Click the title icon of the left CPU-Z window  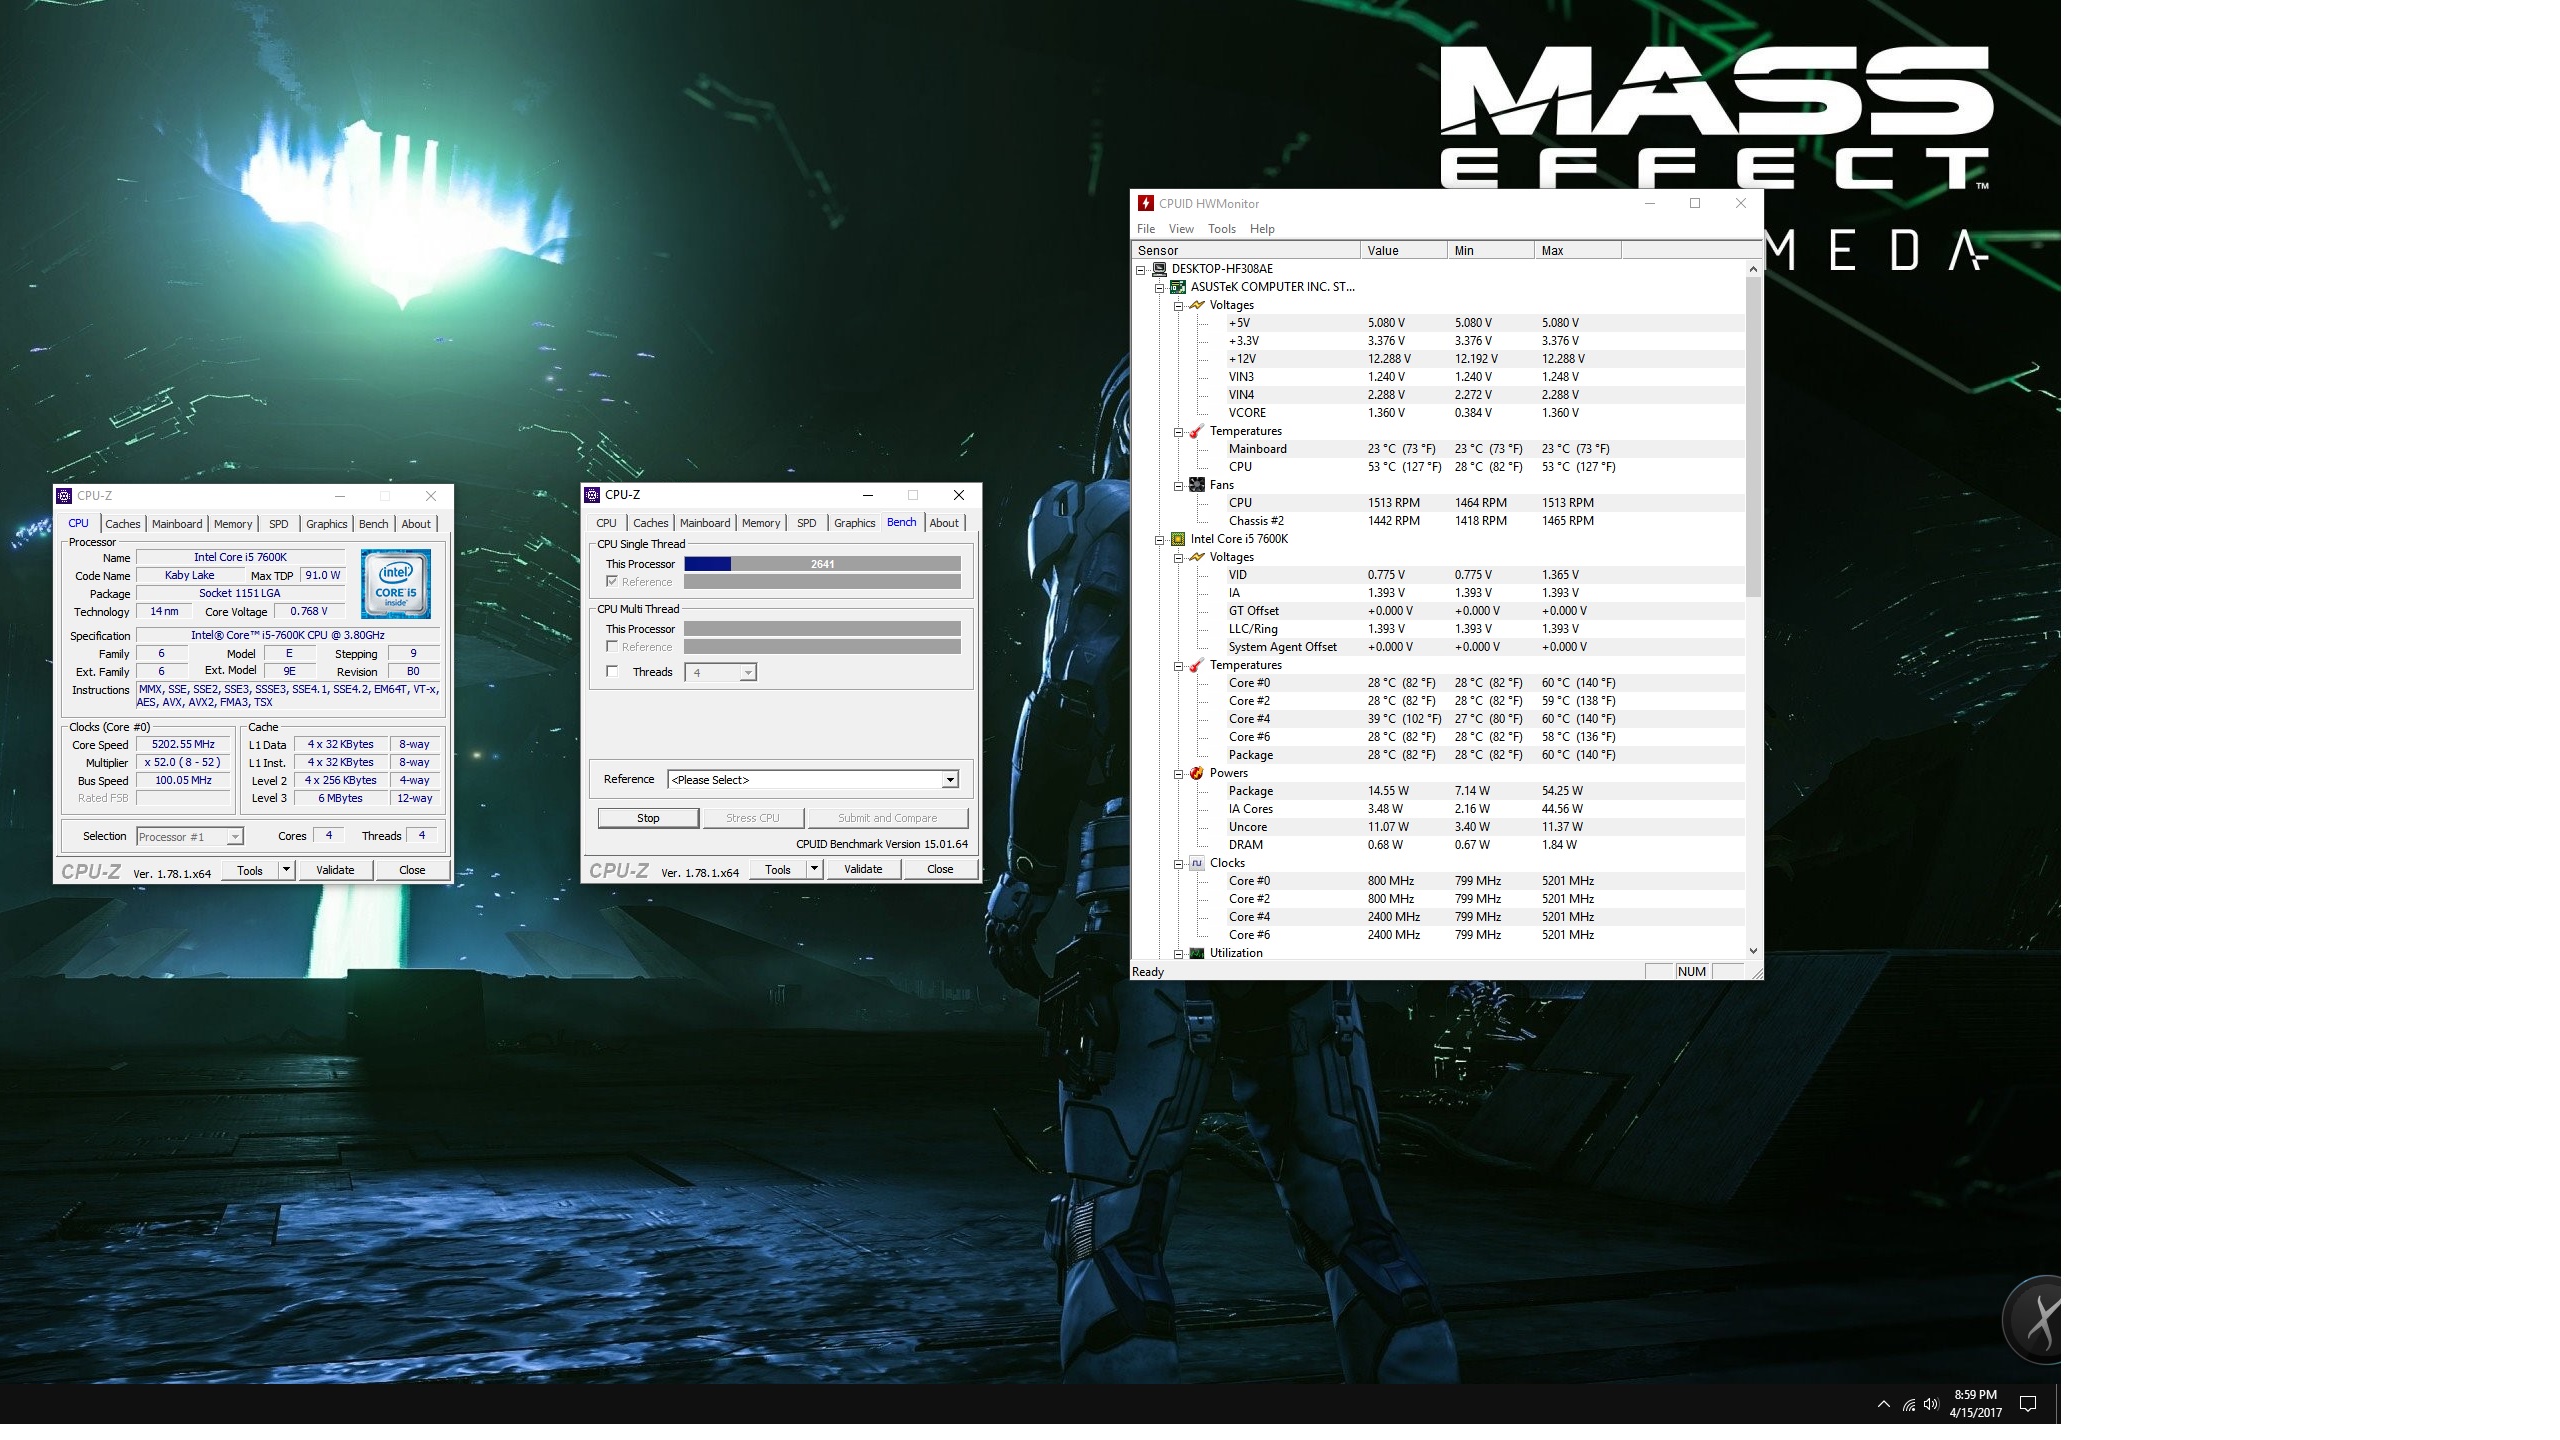click(x=64, y=496)
